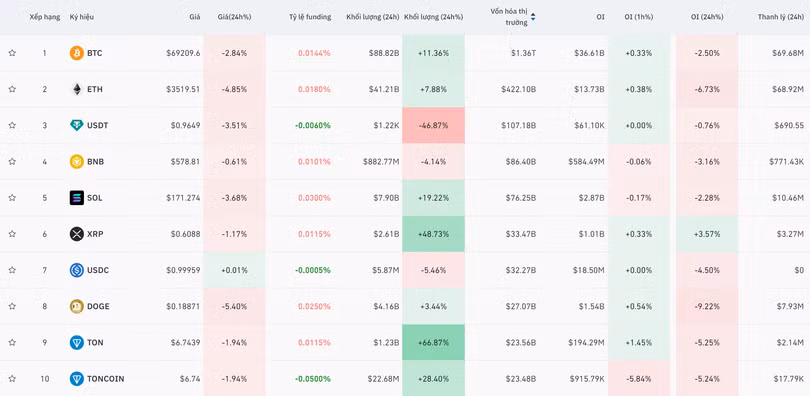Click the Ethereum ETH coin icon

[x=76, y=89]
